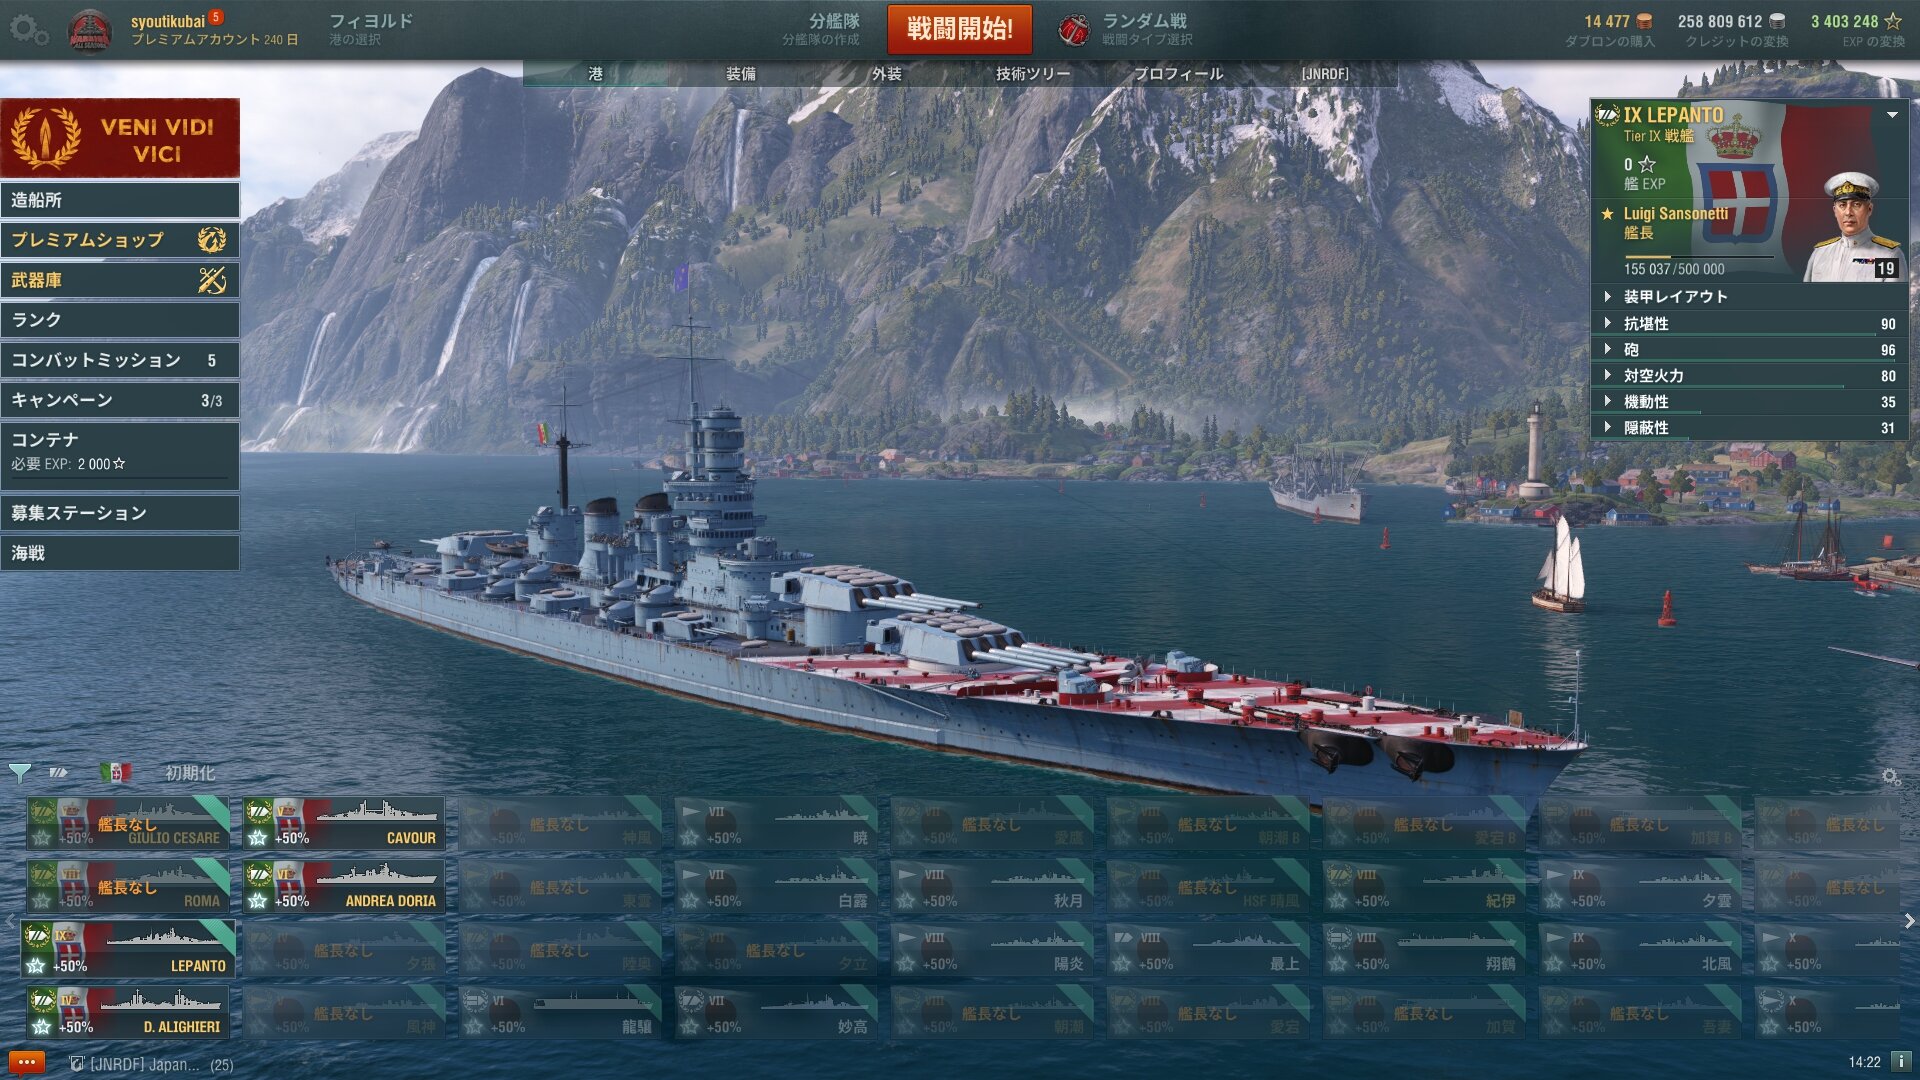Expand the 対空火力 anti-air stats row

(x=1750, y=376)
